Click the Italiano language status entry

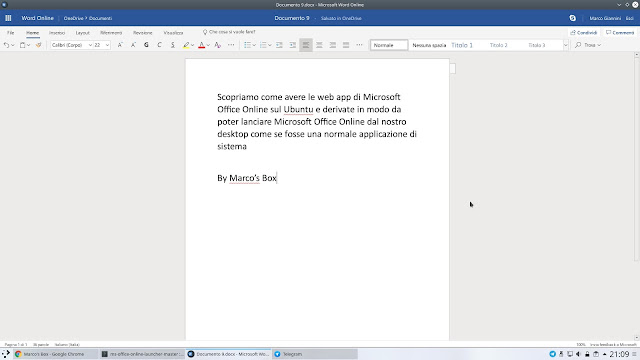tap(67, 344)
